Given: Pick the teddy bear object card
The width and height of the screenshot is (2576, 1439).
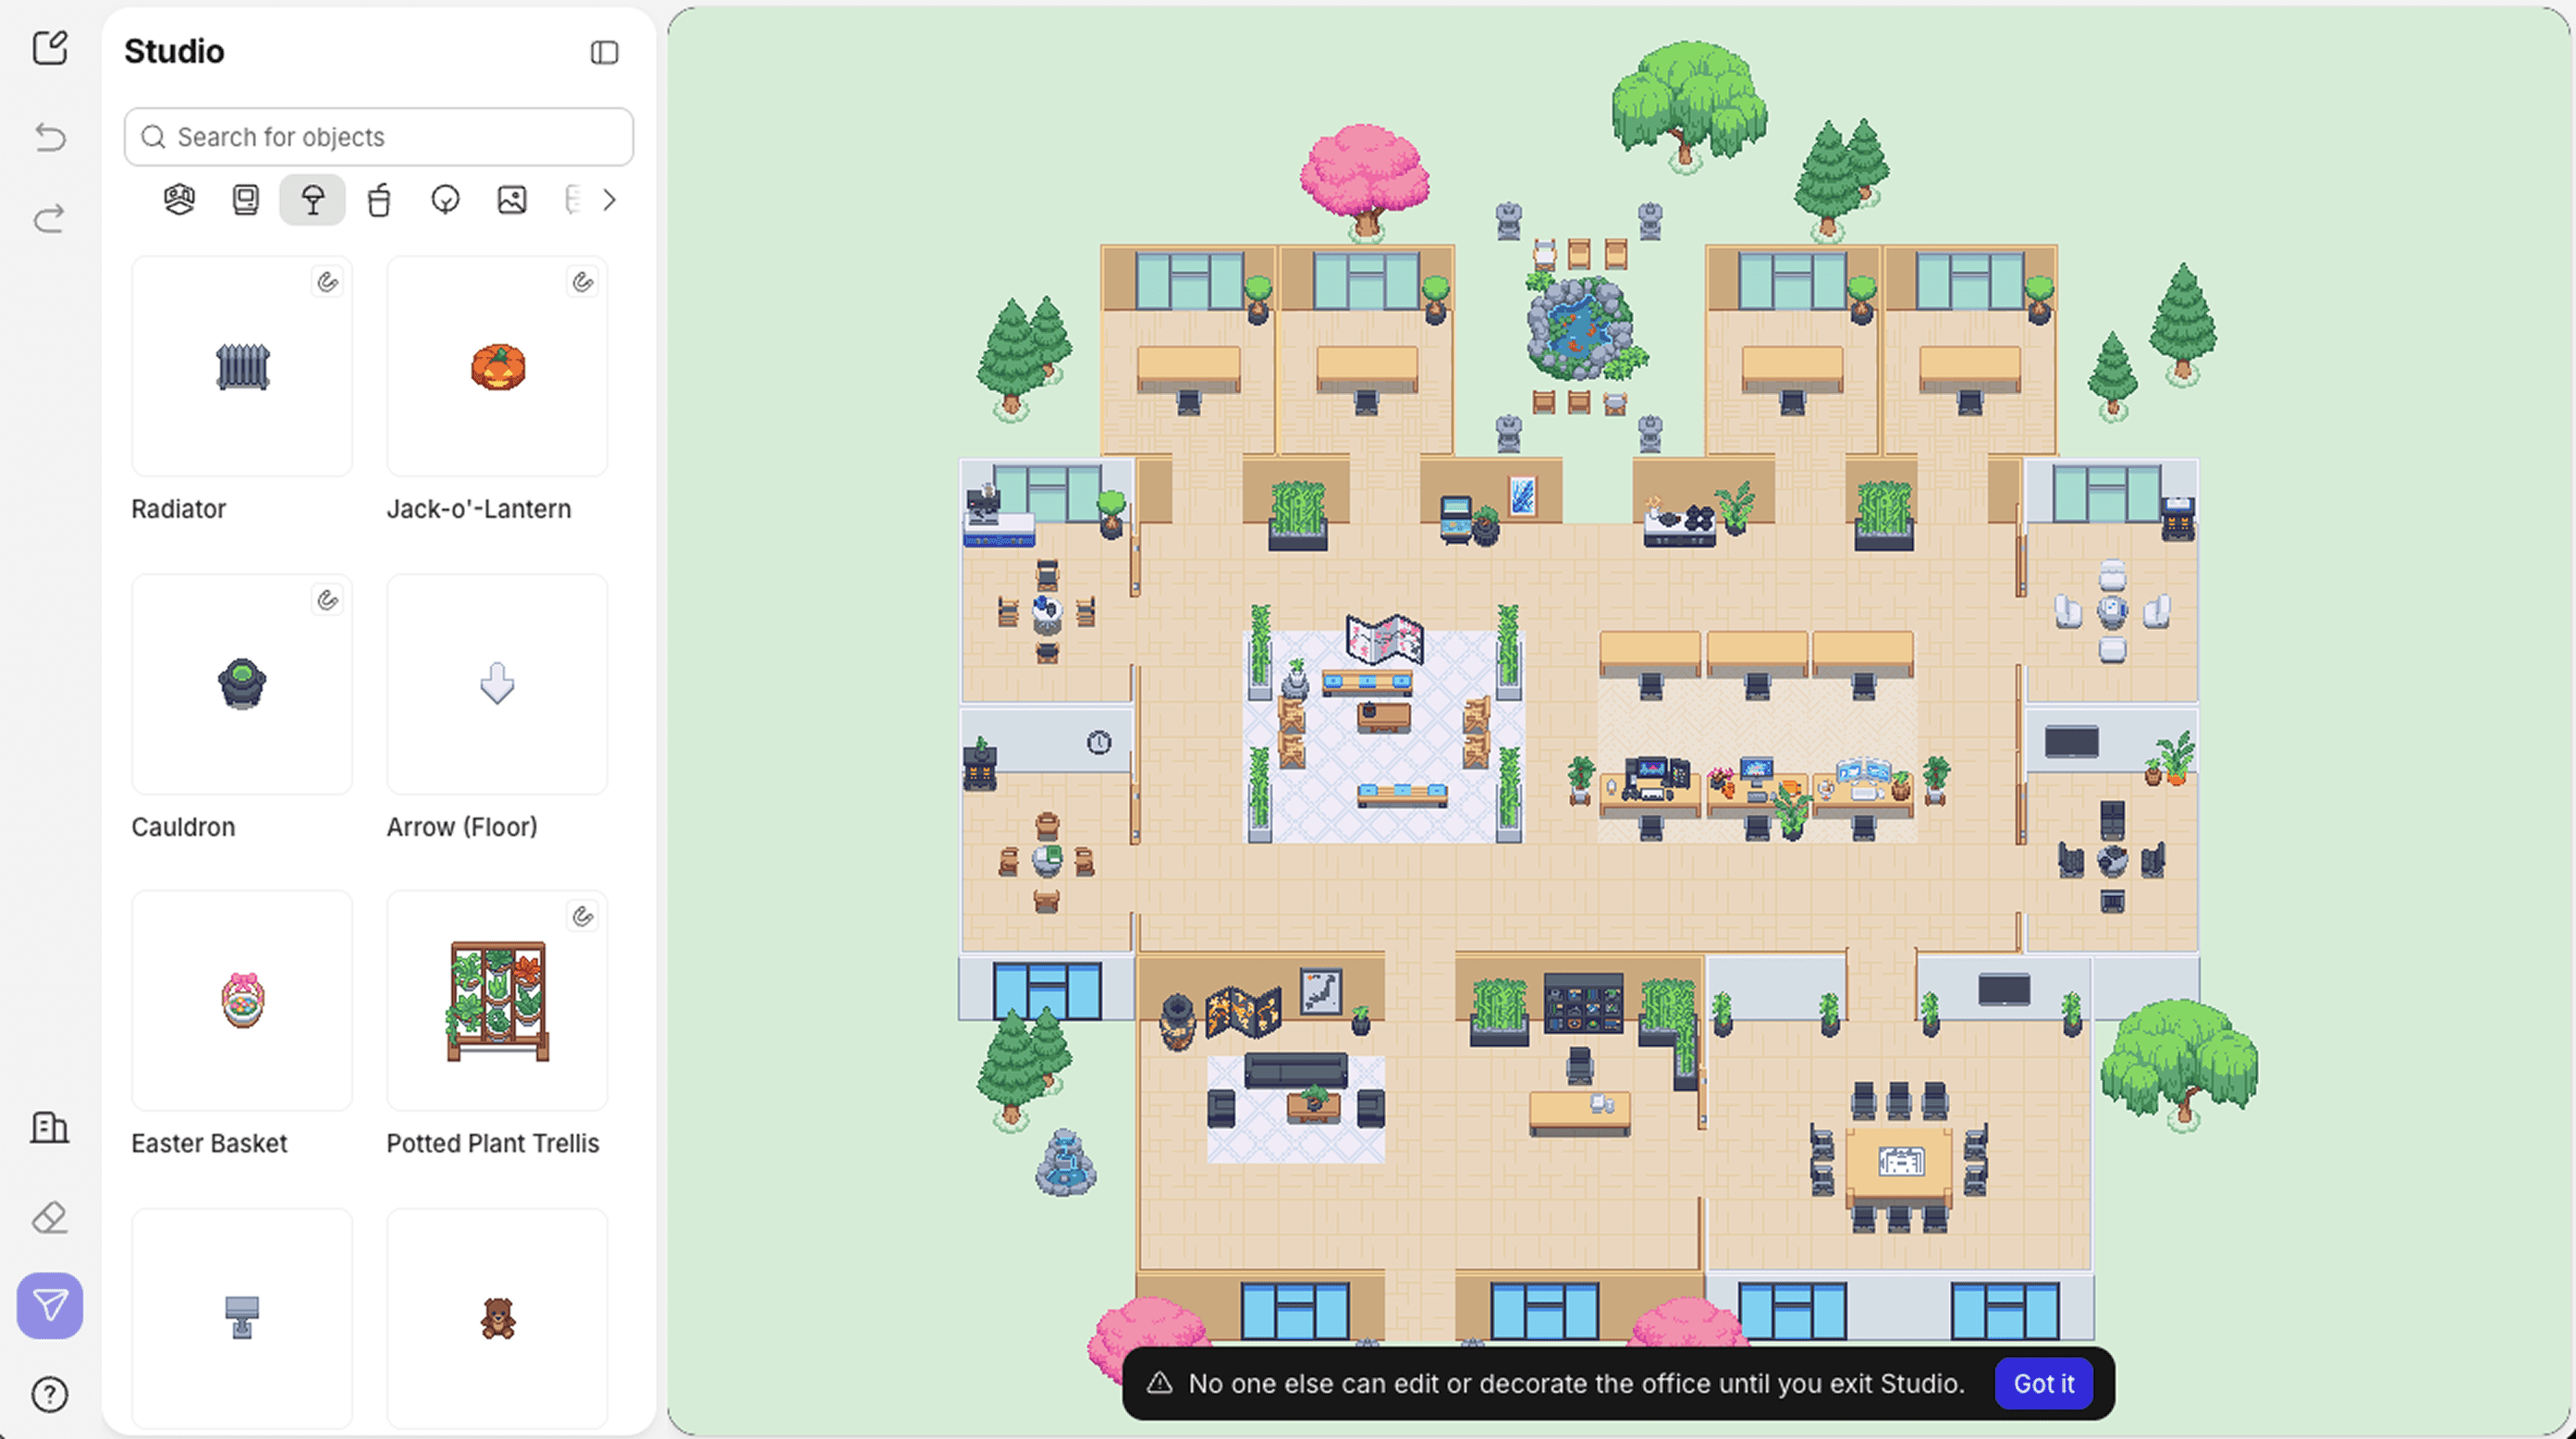Looking at the screenshot, I should click(497, 1318).
